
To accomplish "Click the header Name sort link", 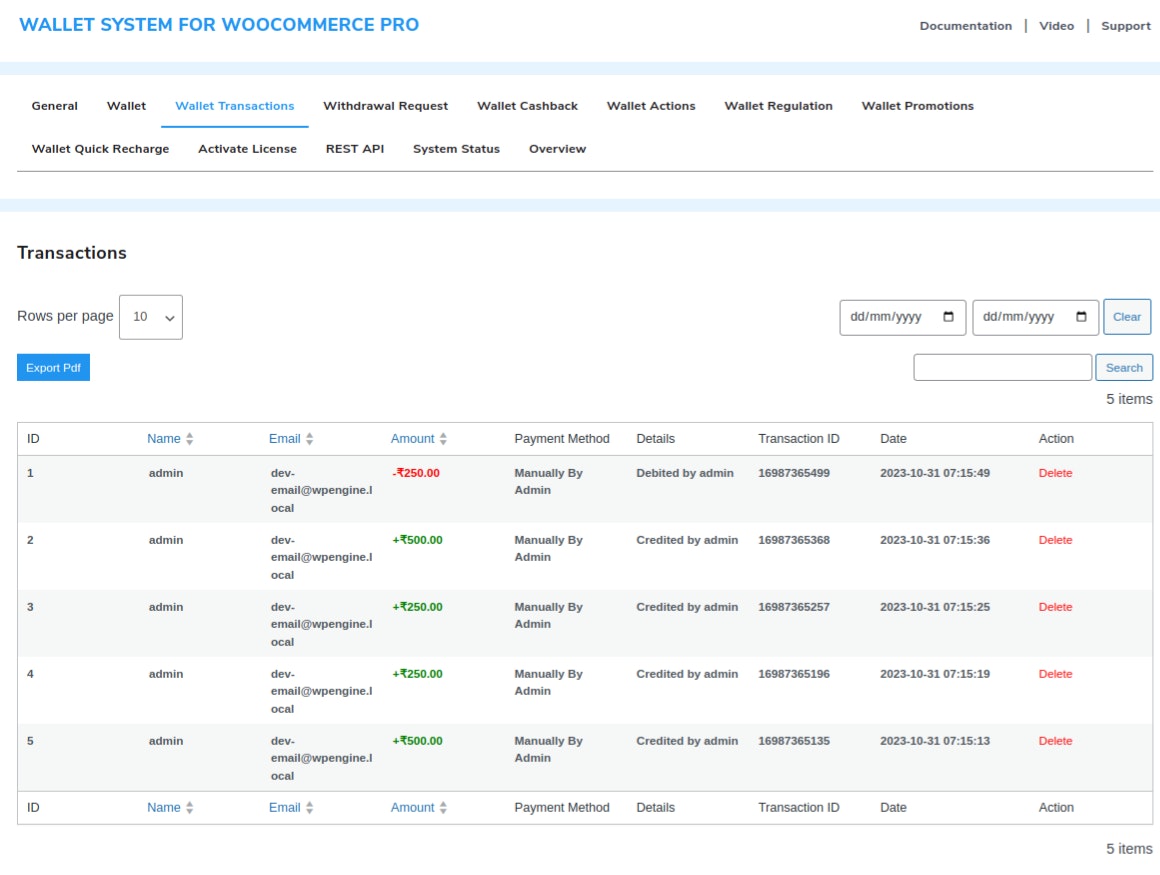I will point(163,439).
